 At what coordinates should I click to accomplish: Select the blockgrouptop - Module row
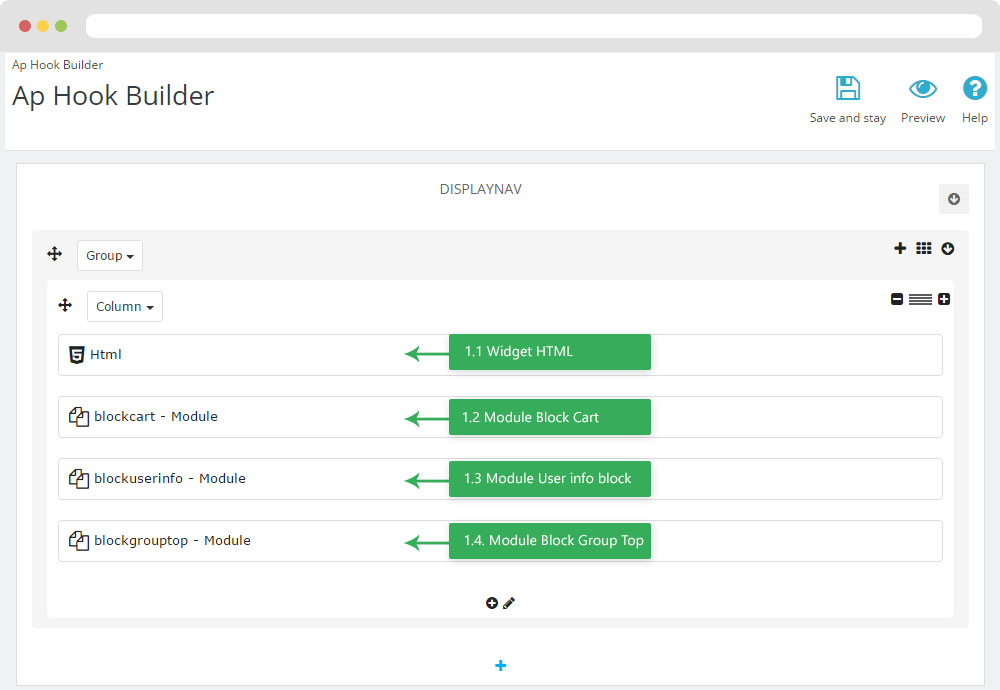click(500, 541)
